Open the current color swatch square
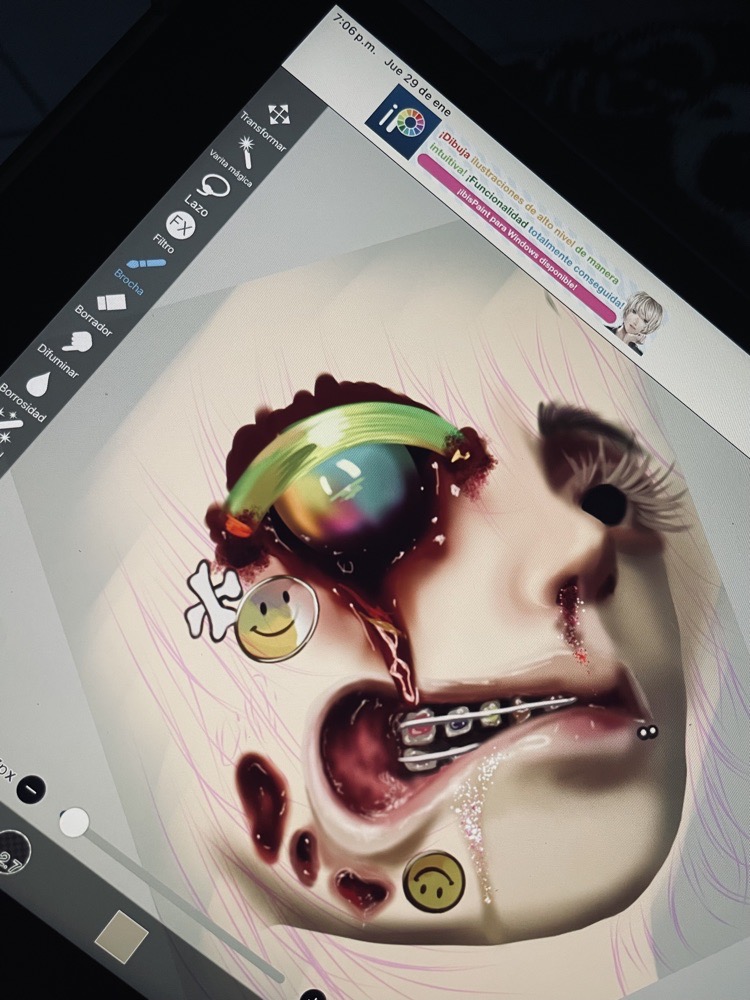The width and height of the screenshot is (750, 1000). (x=122, y=936)
